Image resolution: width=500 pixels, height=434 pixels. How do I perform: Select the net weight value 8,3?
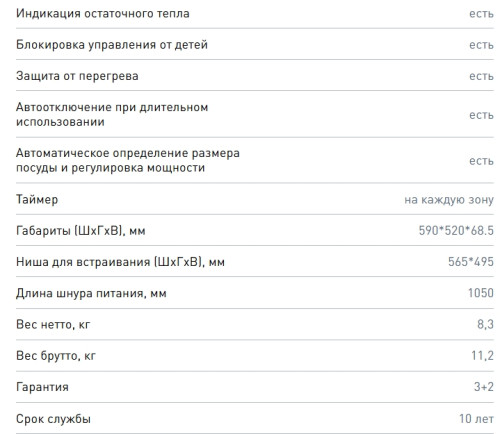485,324
